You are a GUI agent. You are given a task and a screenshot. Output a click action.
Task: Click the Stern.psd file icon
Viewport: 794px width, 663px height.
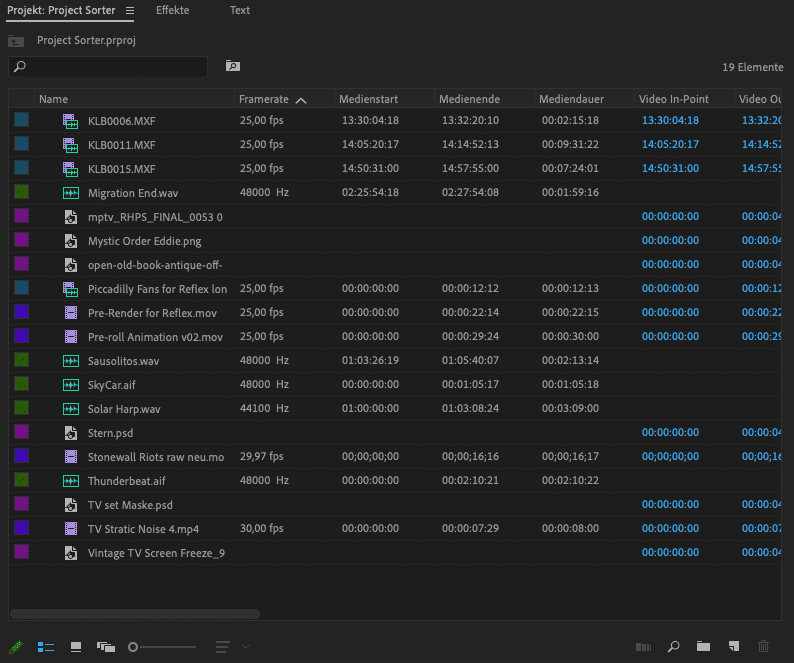pos(70,433)
